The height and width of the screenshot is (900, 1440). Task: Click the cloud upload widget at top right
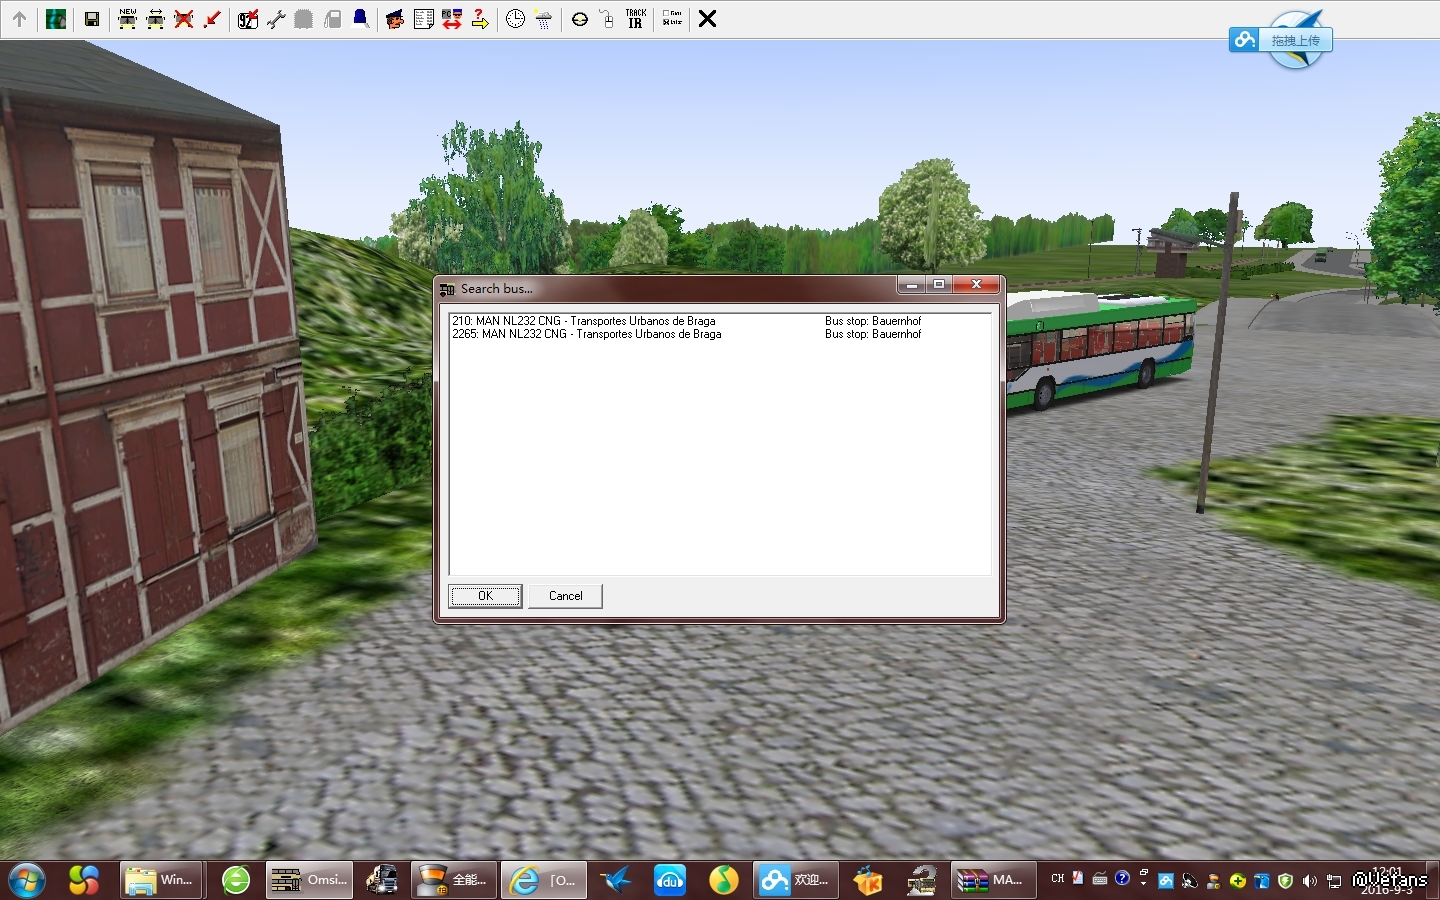(1281, 40)
